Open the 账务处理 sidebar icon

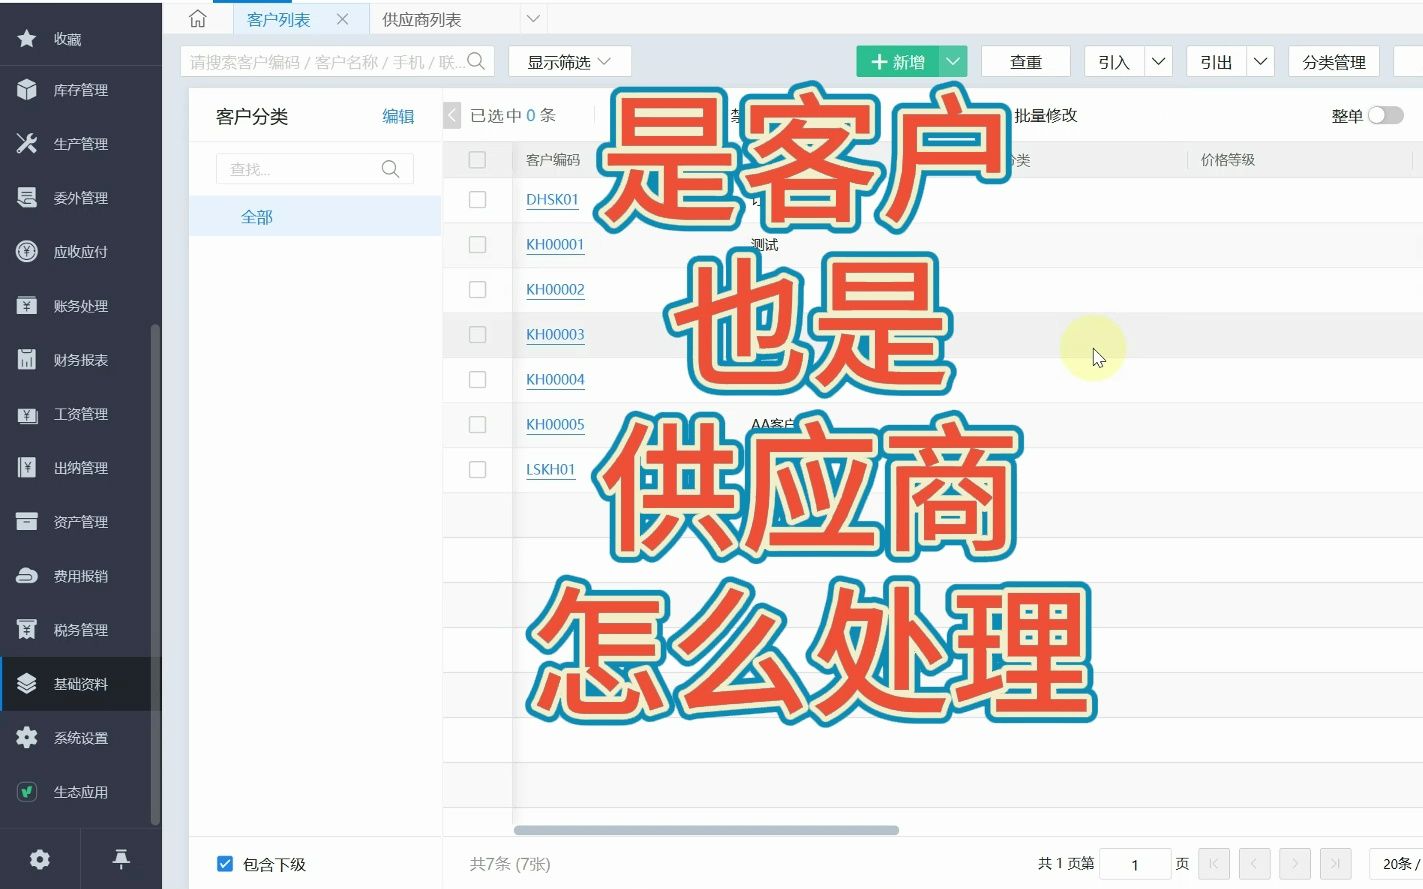[x=27, y=306]
